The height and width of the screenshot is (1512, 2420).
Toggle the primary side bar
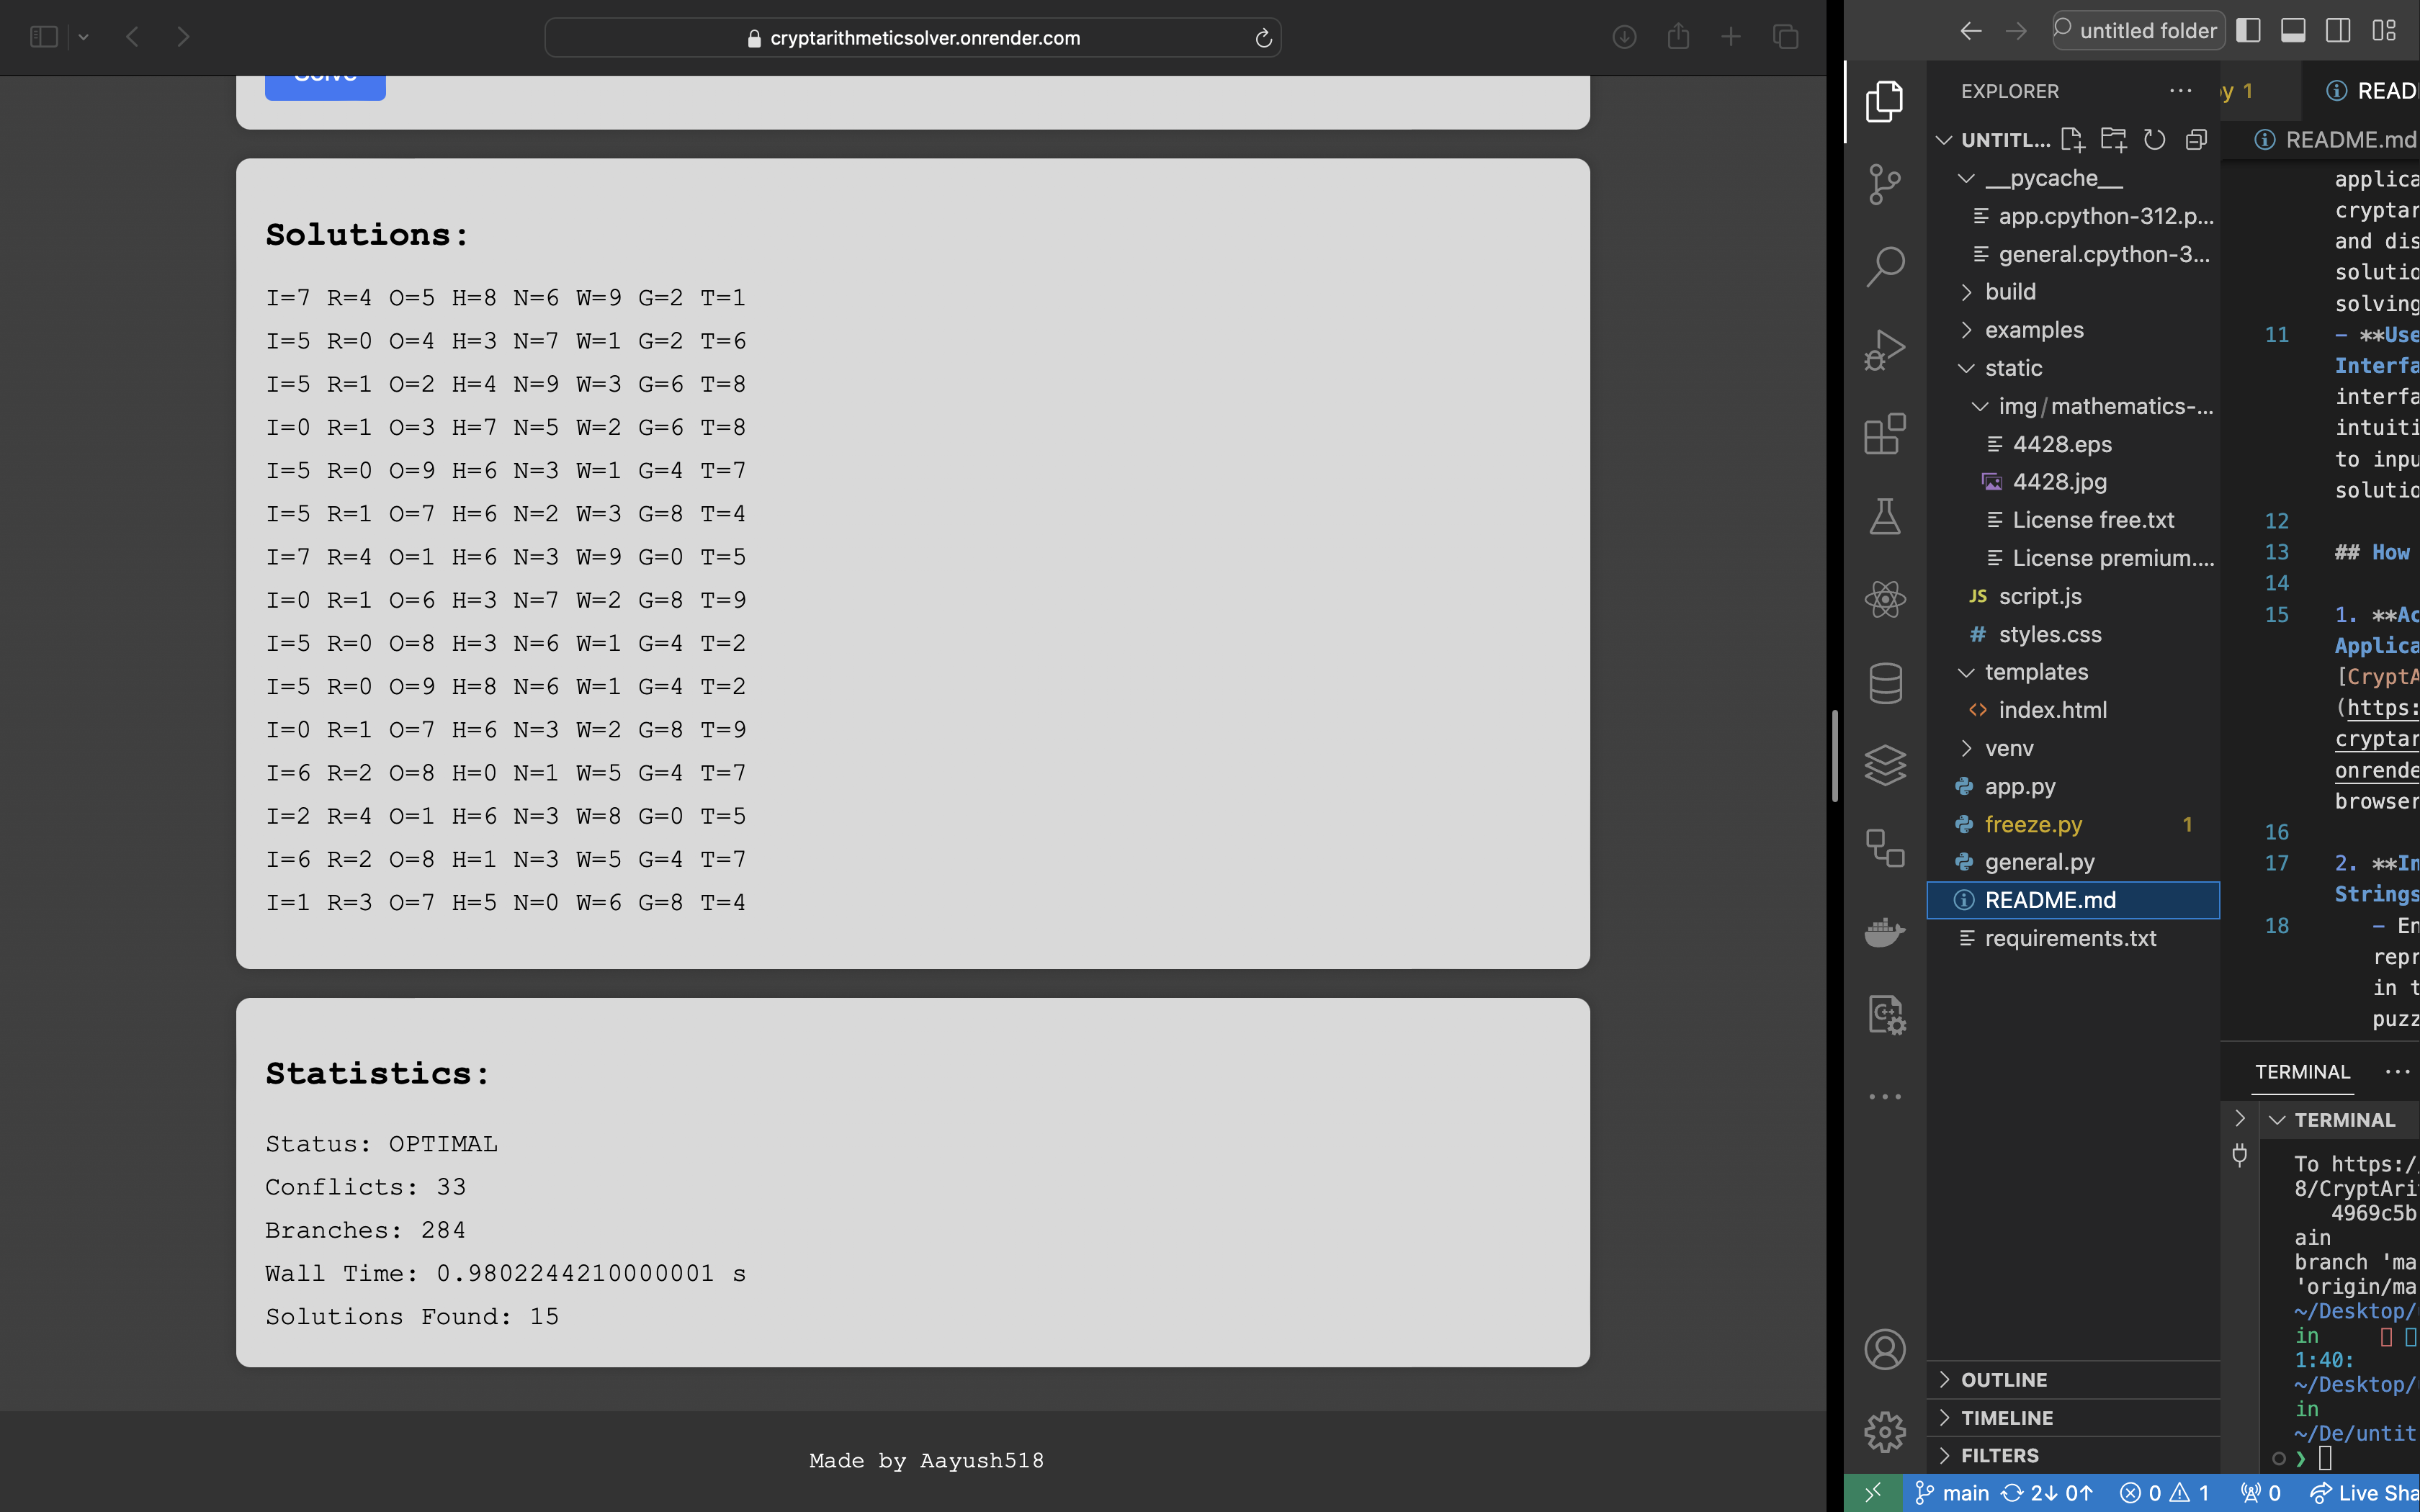[2248, 31]
